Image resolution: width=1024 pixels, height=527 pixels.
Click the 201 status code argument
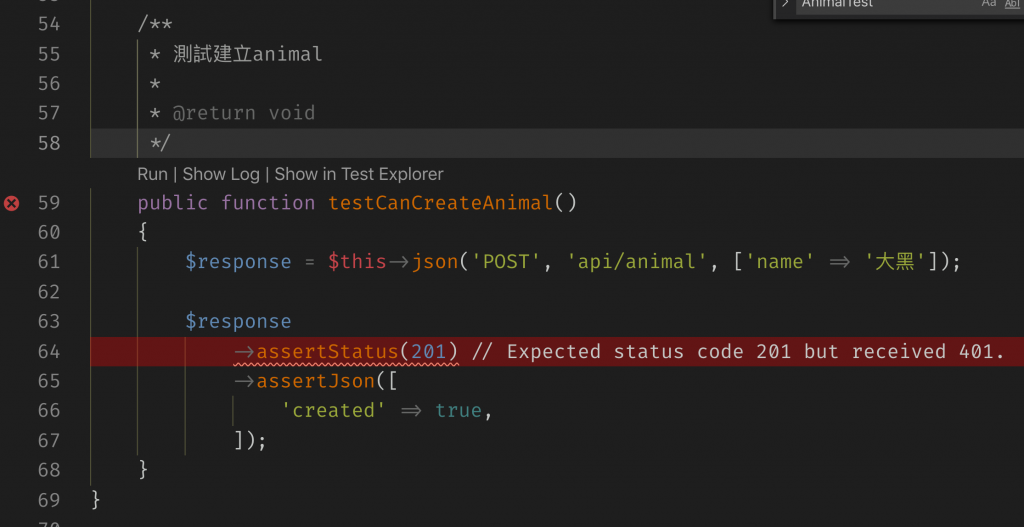(428, 352)
